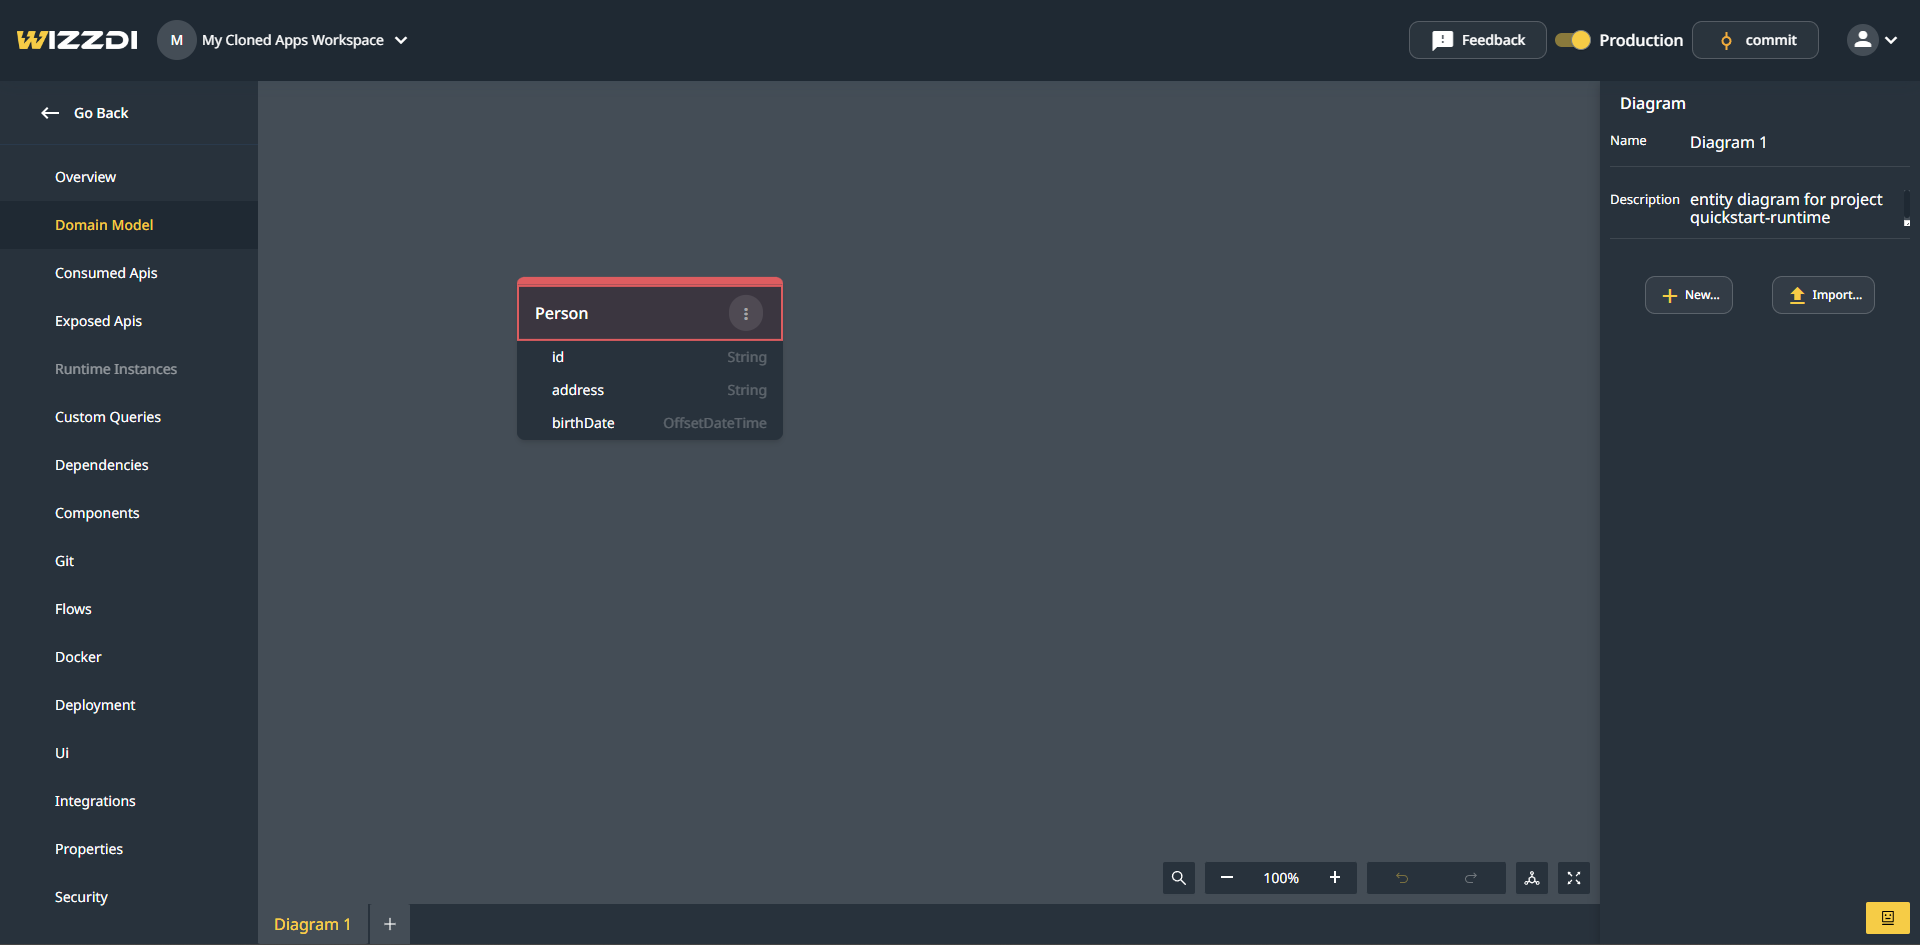This screenshot has width=1920, height=945.
Task: Open Components section
Action: pyautogui.click(x=129, y=513)
